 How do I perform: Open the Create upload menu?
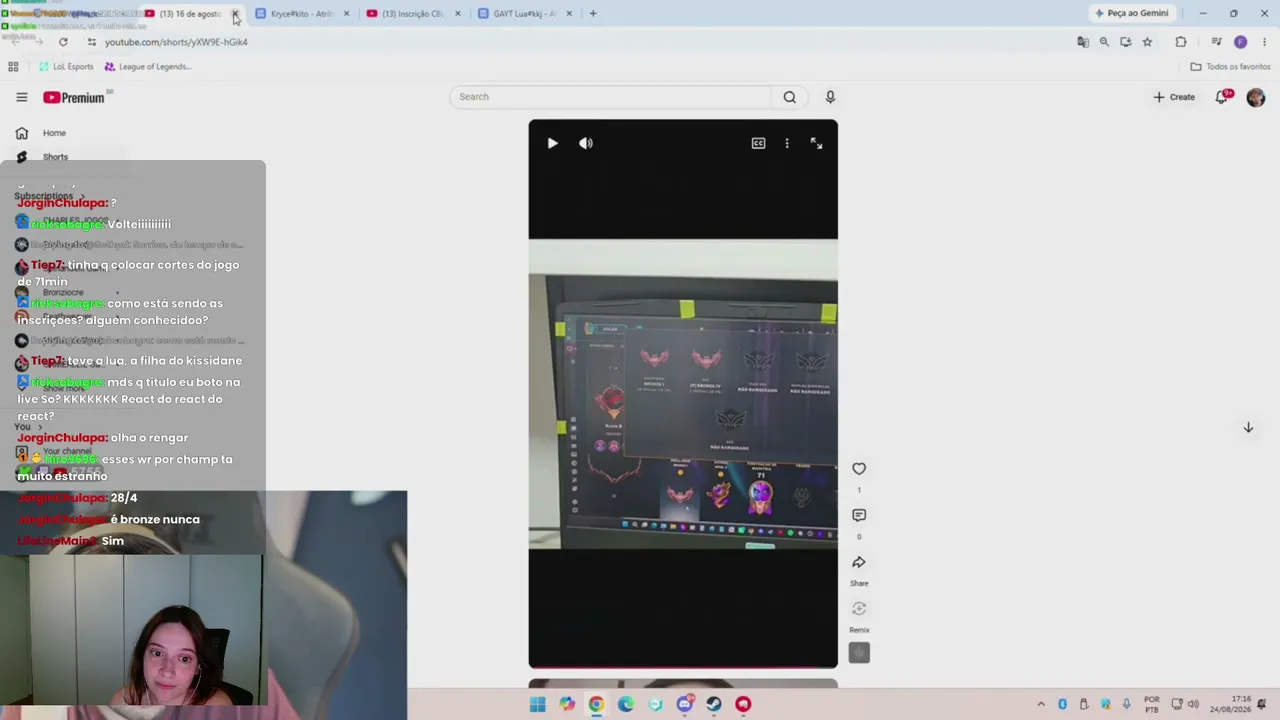tap(1174, 97)
